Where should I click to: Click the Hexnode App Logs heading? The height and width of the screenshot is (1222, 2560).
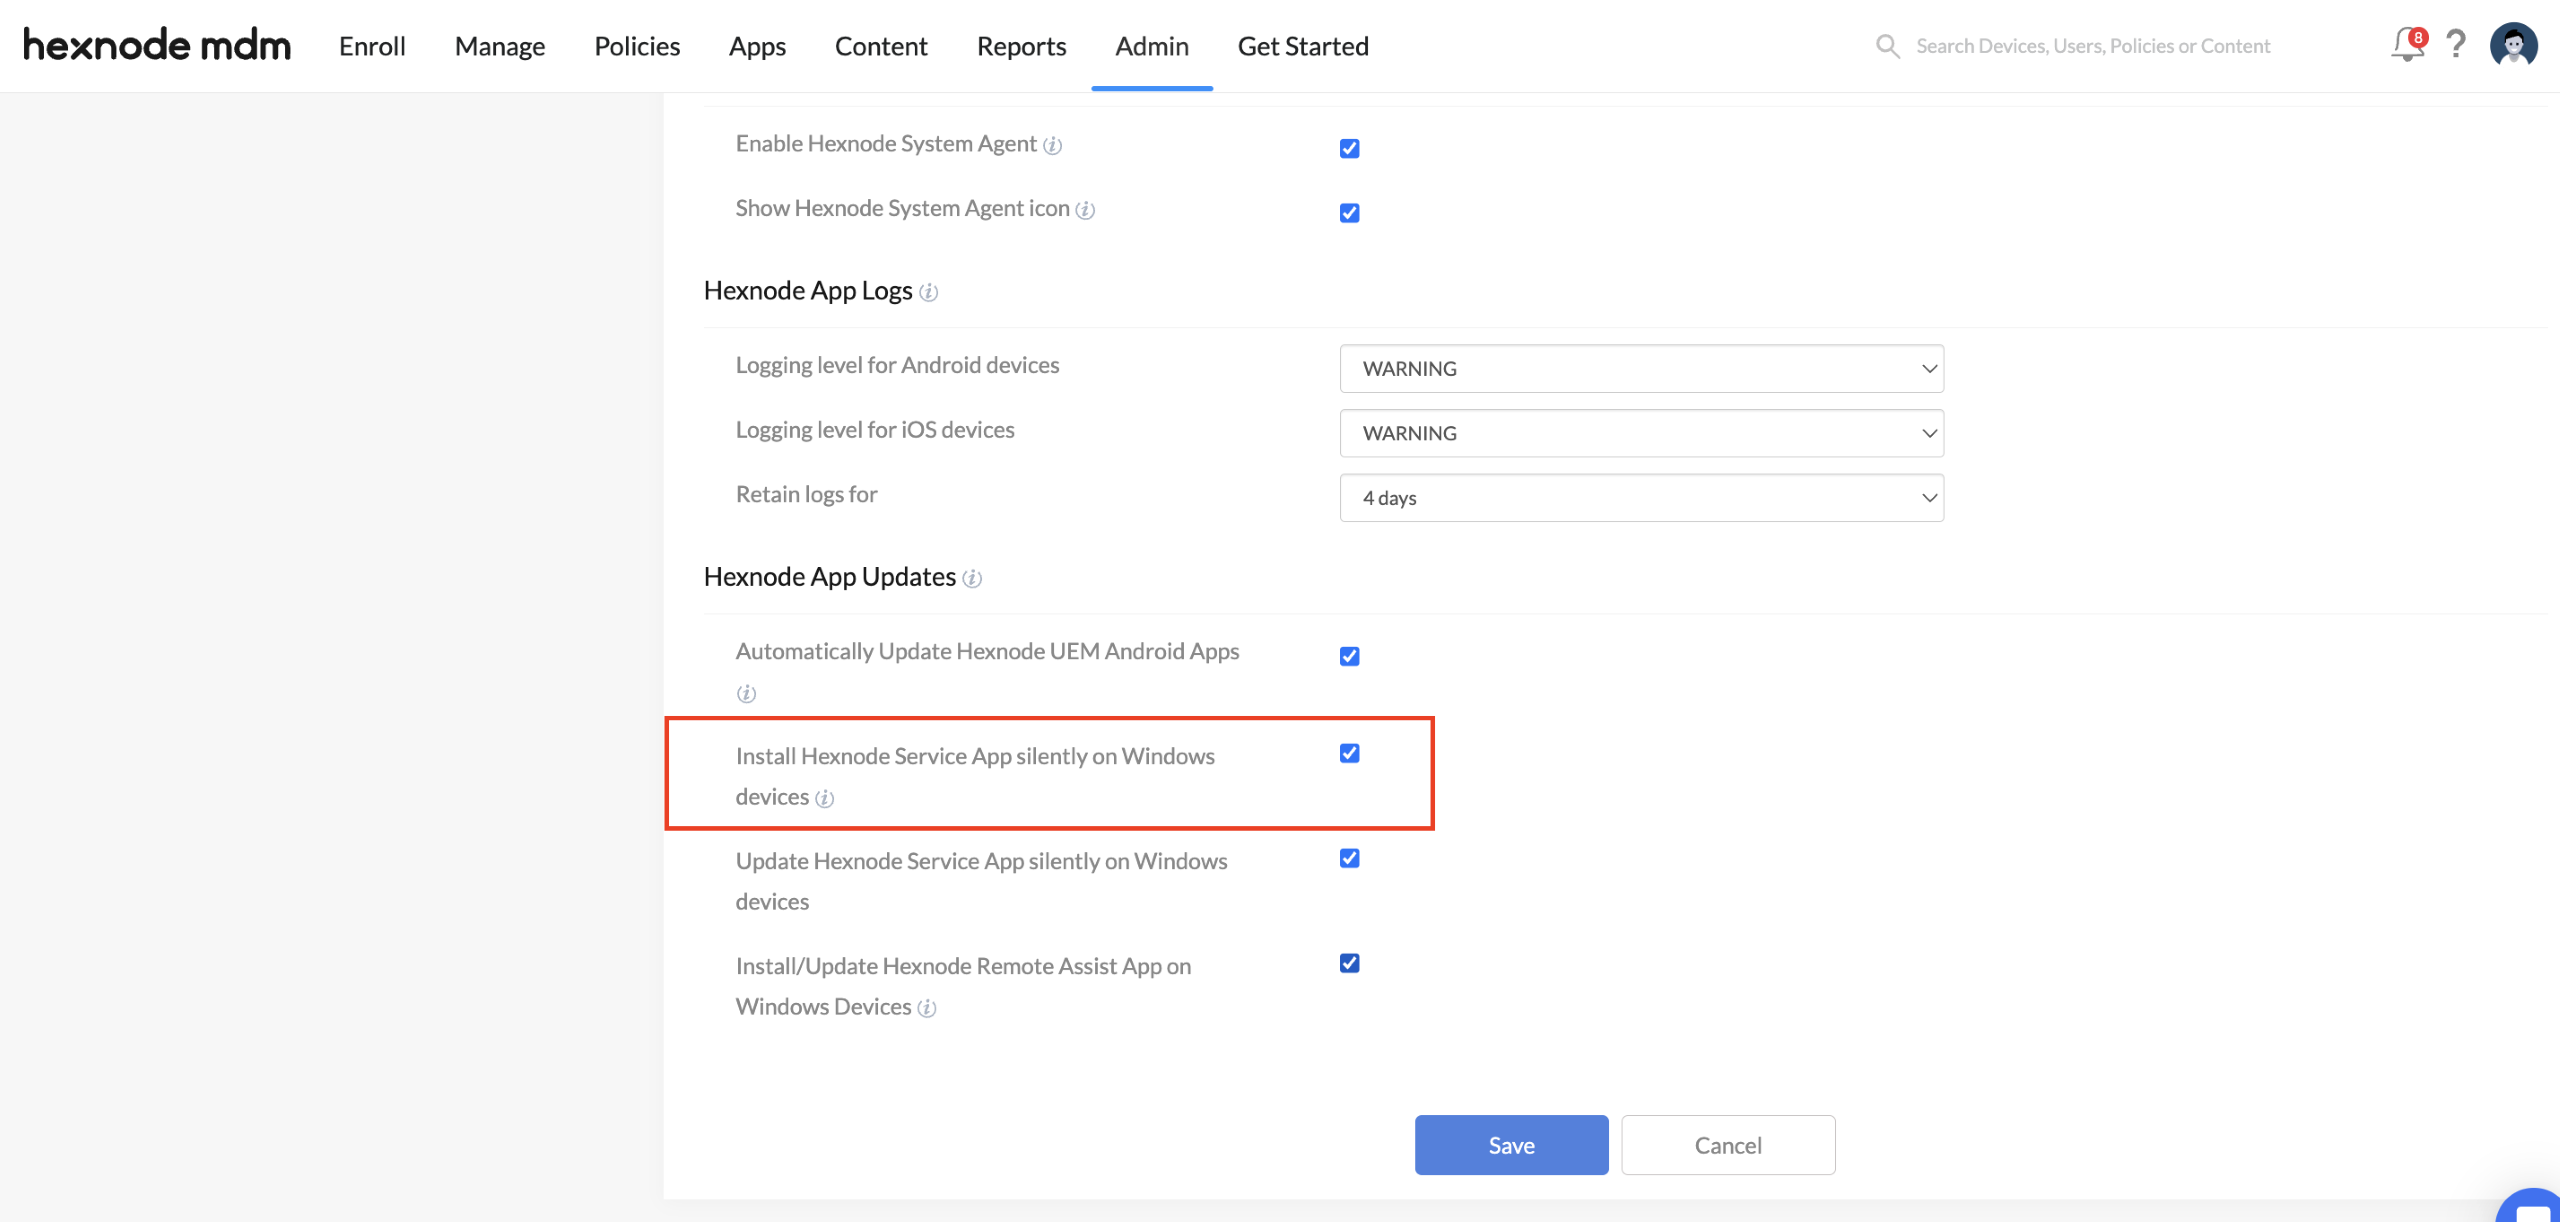808,291
